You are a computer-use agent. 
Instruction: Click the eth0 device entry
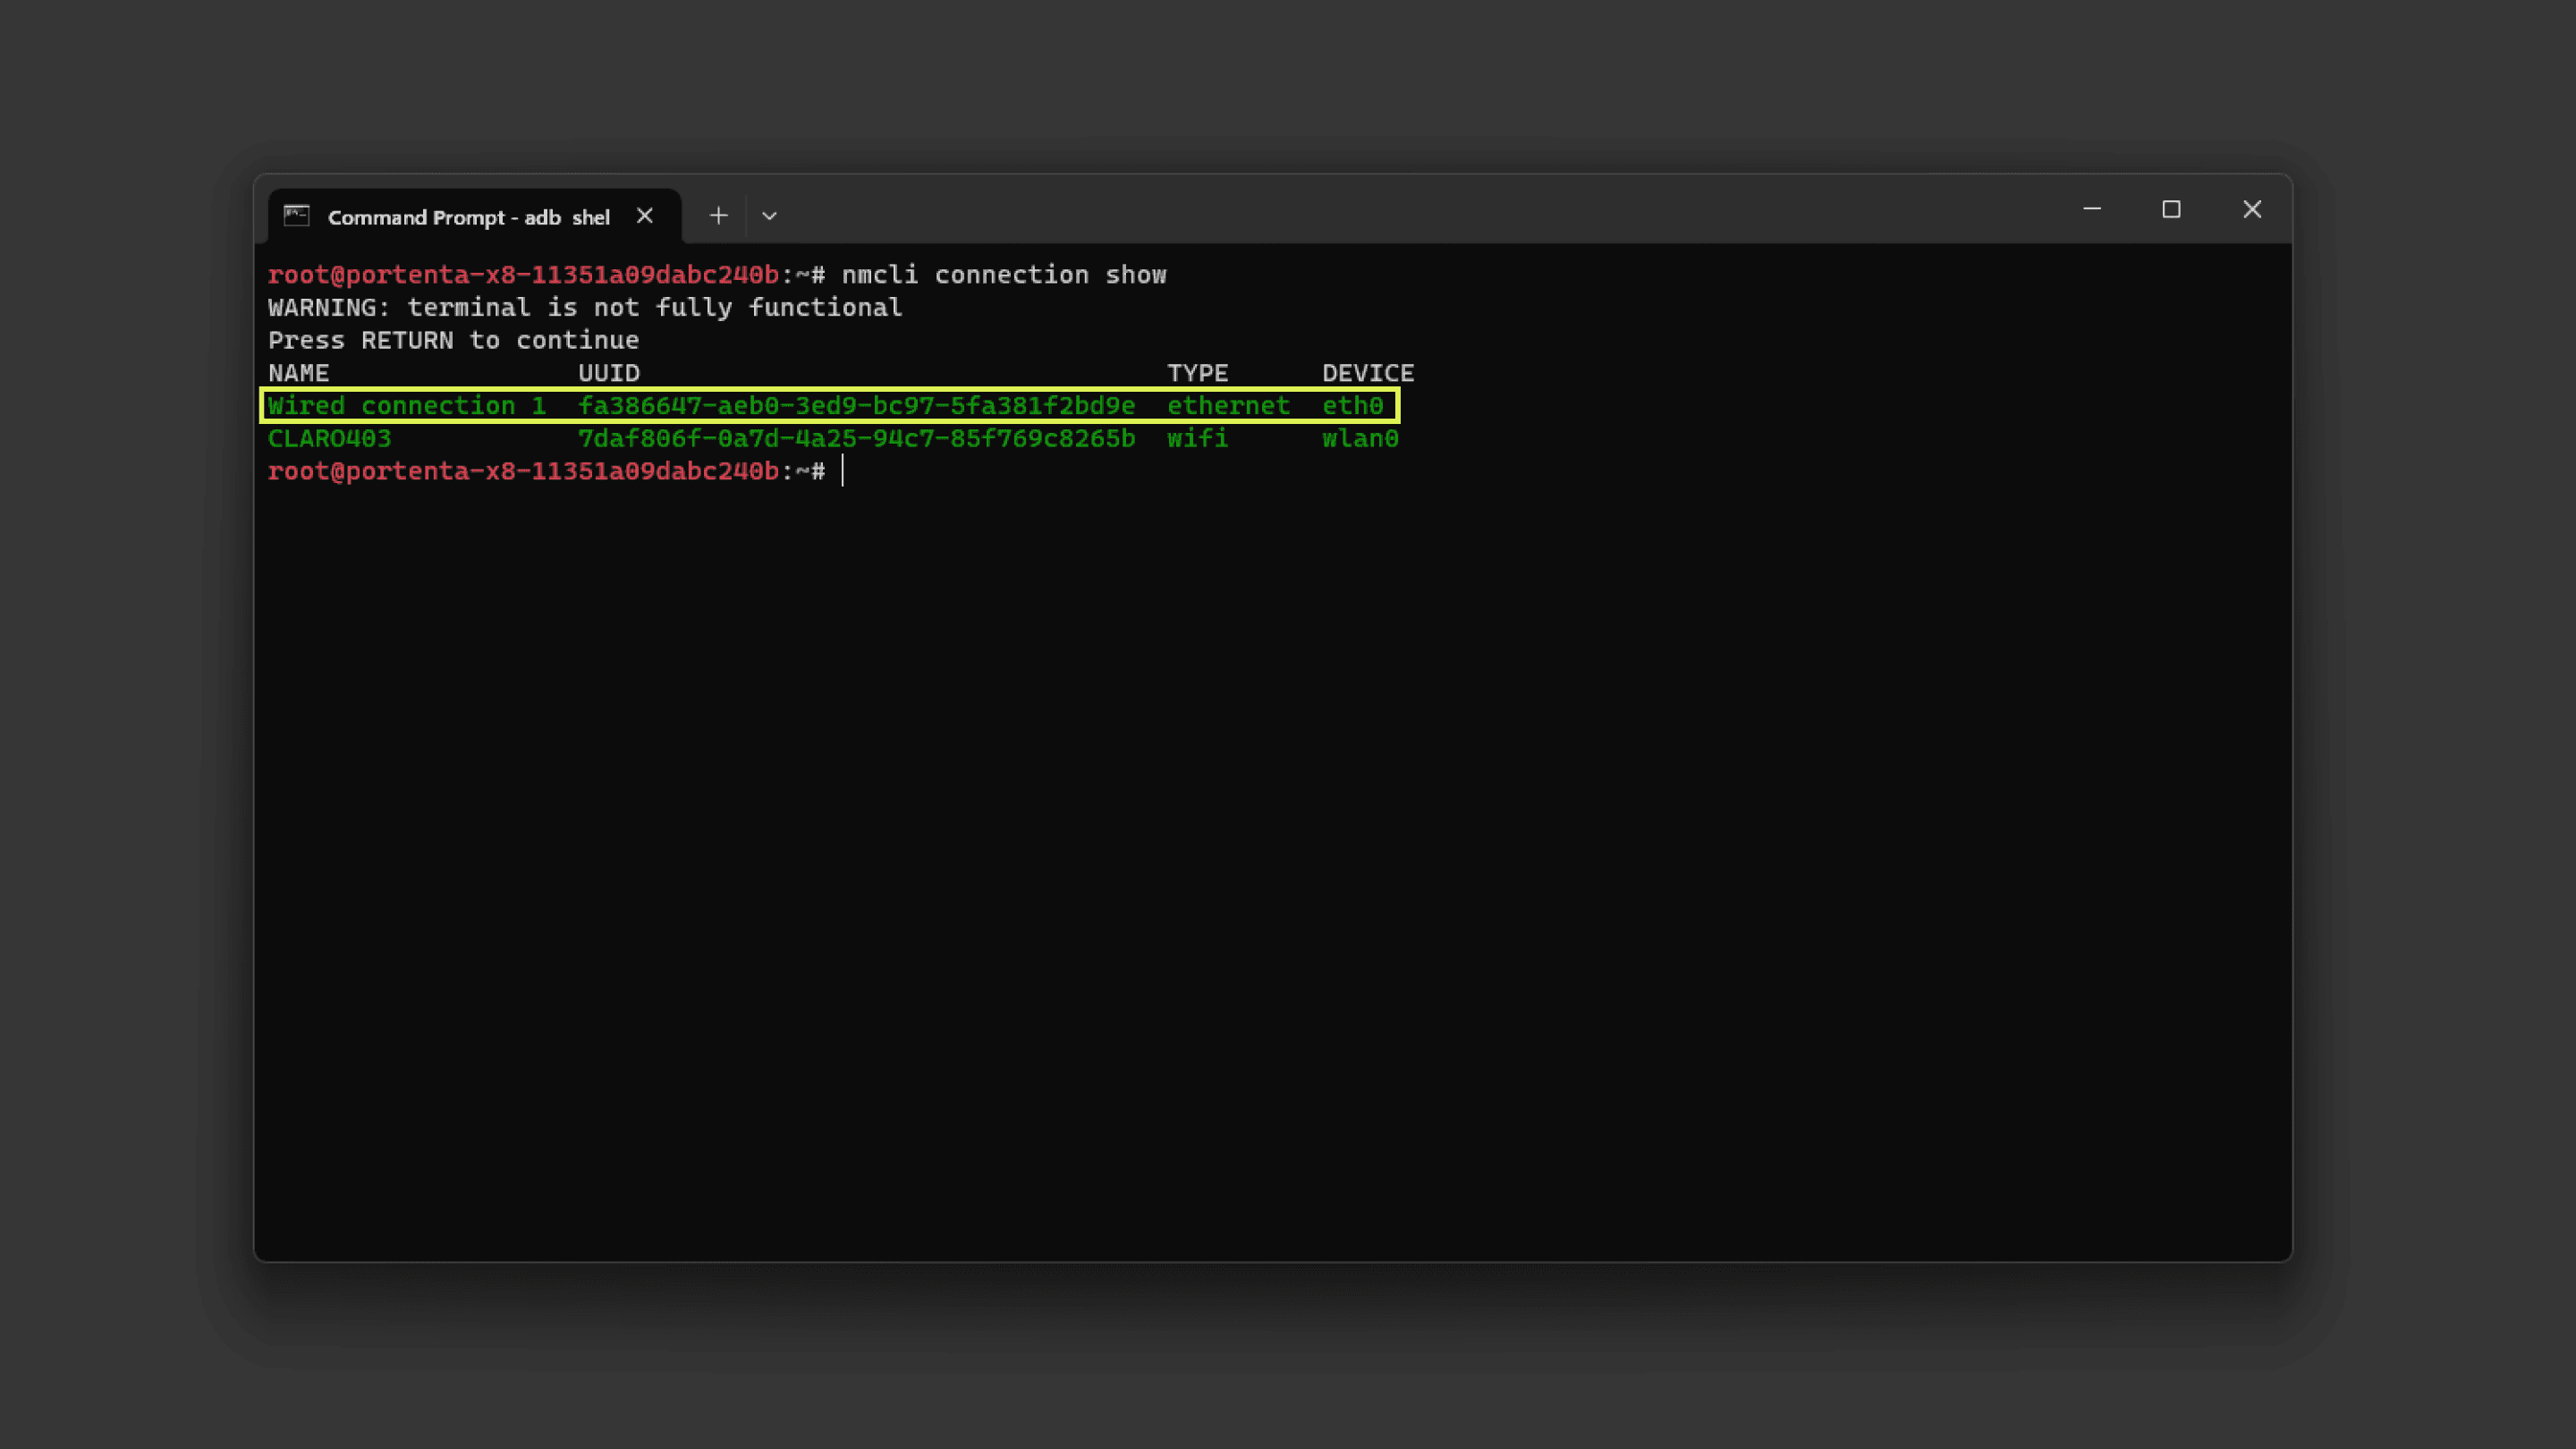click(1352, 406)
